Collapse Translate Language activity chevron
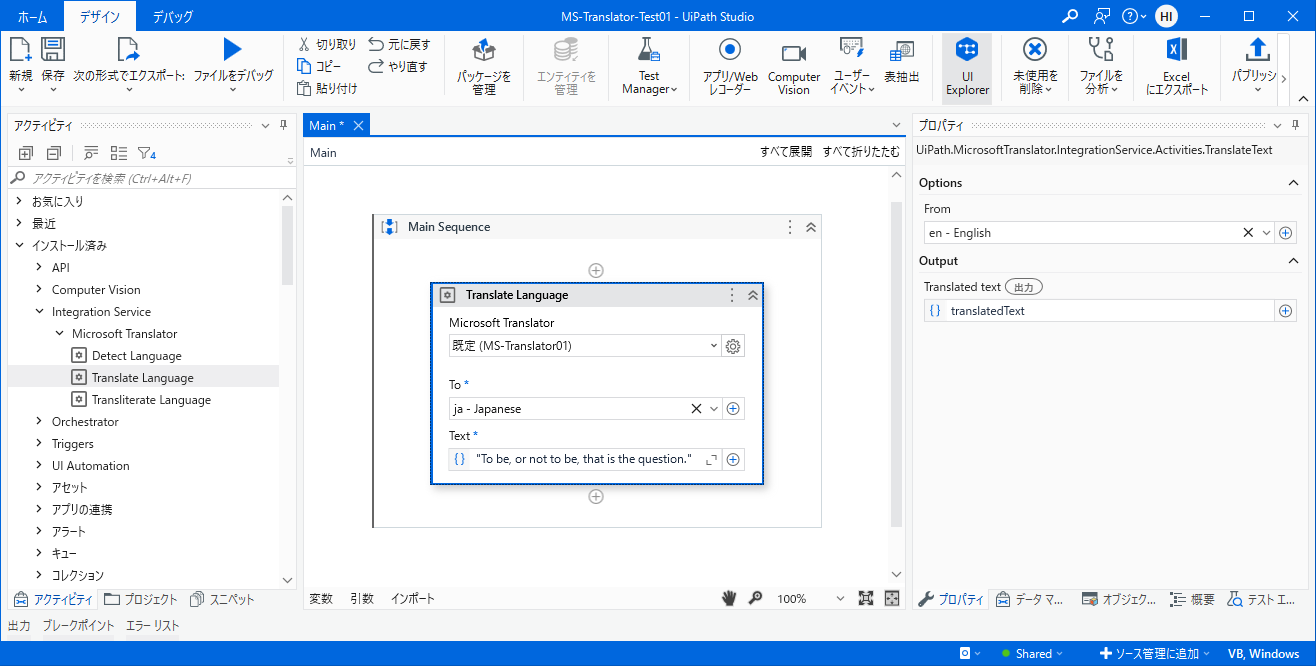This screenshot has height=666, width=1316. tap(753, 295)
